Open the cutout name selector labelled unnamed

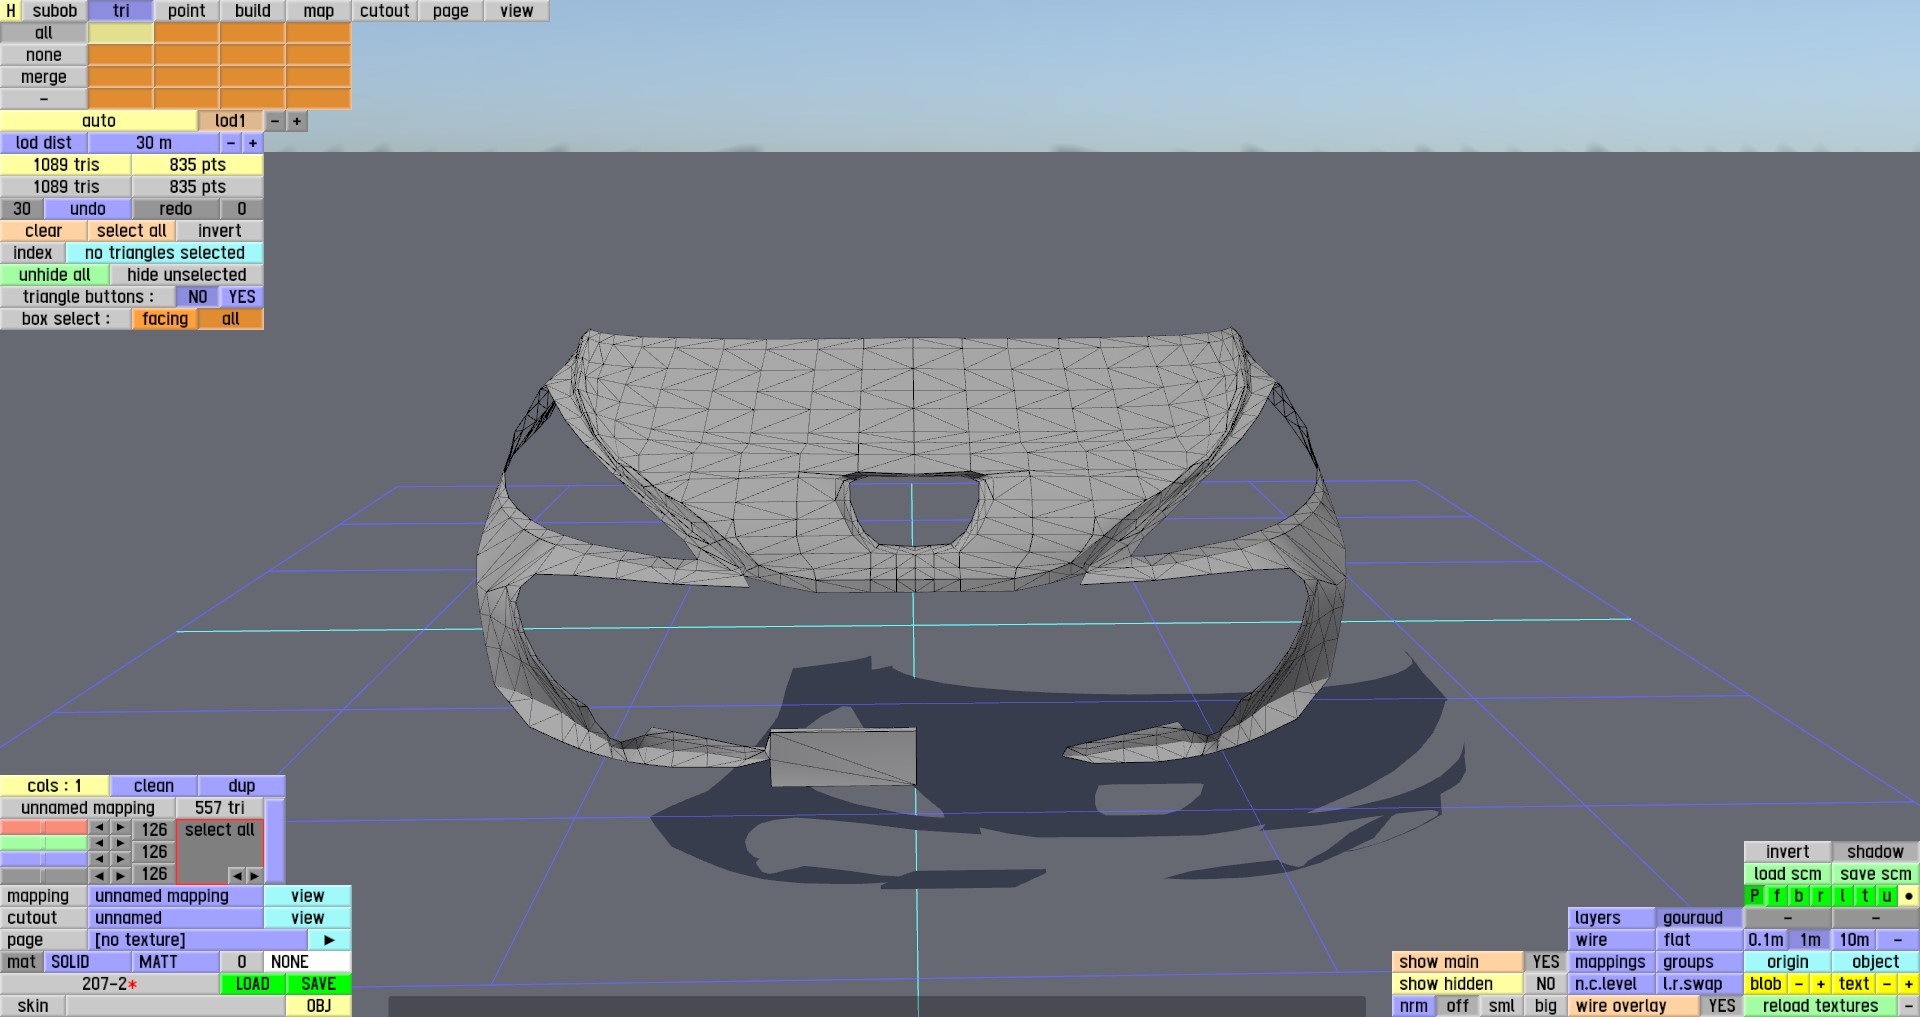(176, 918)
